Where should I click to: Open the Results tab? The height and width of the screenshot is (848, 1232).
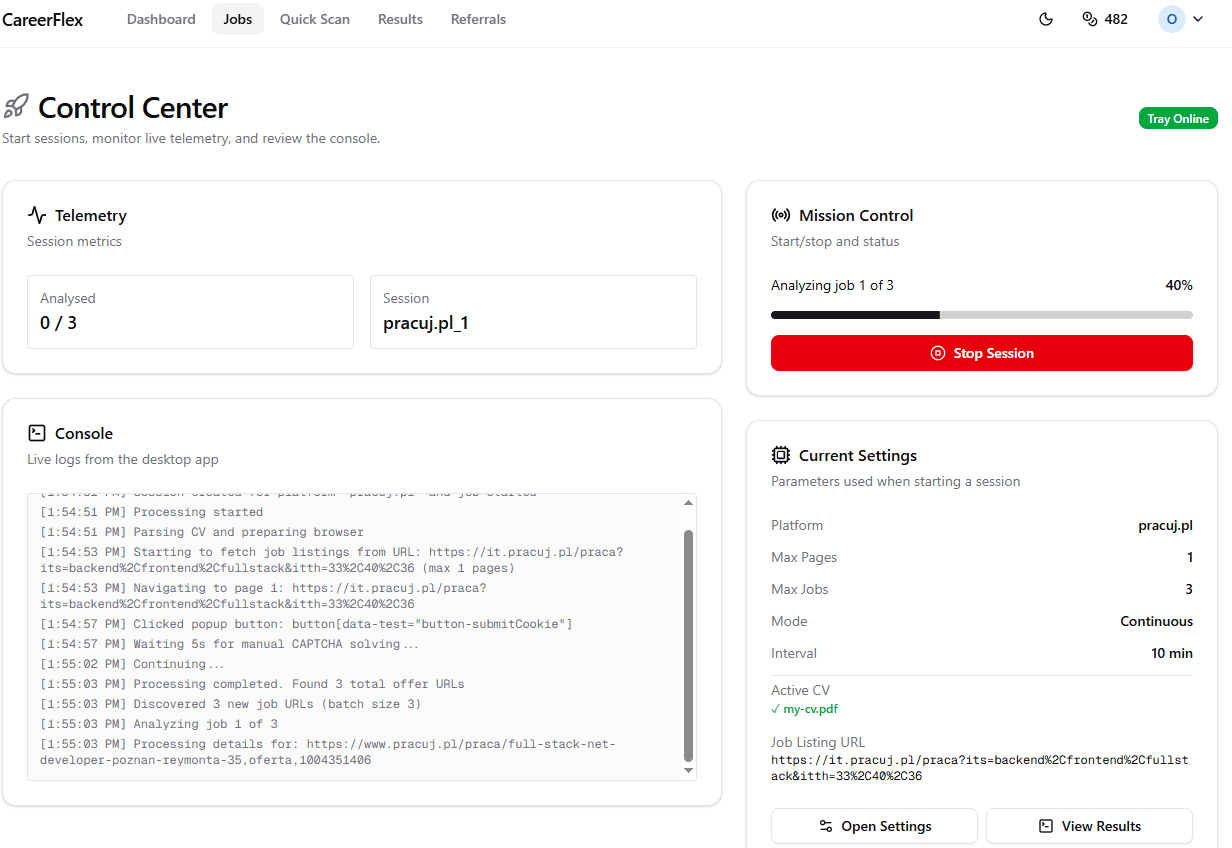coord(400,19)
